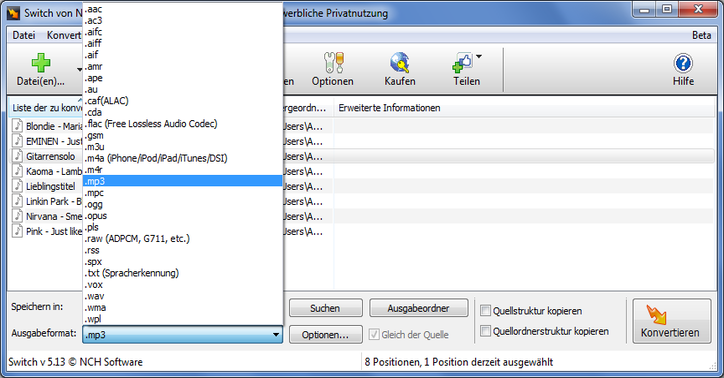Image resolution: width=724 pixels, height=378 pixels.
Task: Expand the Teilen dropdown arrow
Action: (479, 57)
